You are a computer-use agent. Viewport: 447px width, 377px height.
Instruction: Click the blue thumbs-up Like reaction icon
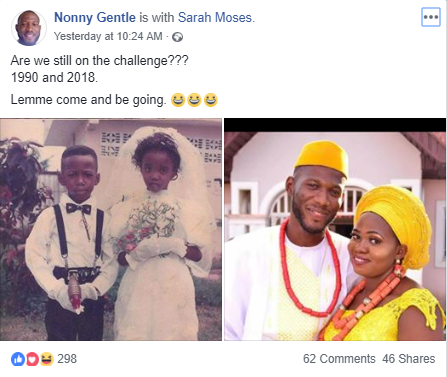tap(18, 359)
